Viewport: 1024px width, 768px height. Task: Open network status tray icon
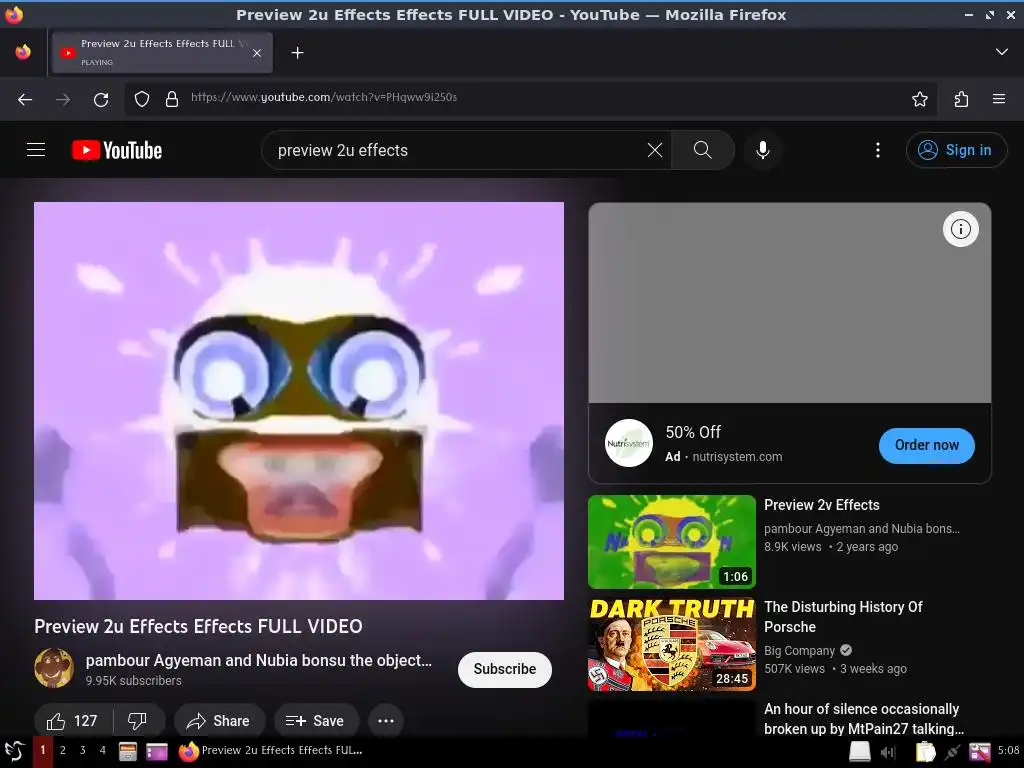(x=953, y=752)
